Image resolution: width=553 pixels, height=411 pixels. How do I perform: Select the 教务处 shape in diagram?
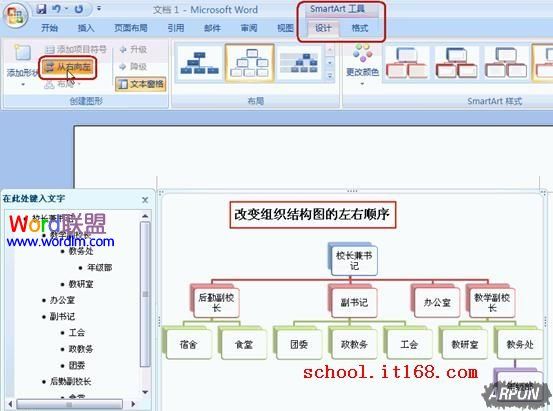[519, 344]
